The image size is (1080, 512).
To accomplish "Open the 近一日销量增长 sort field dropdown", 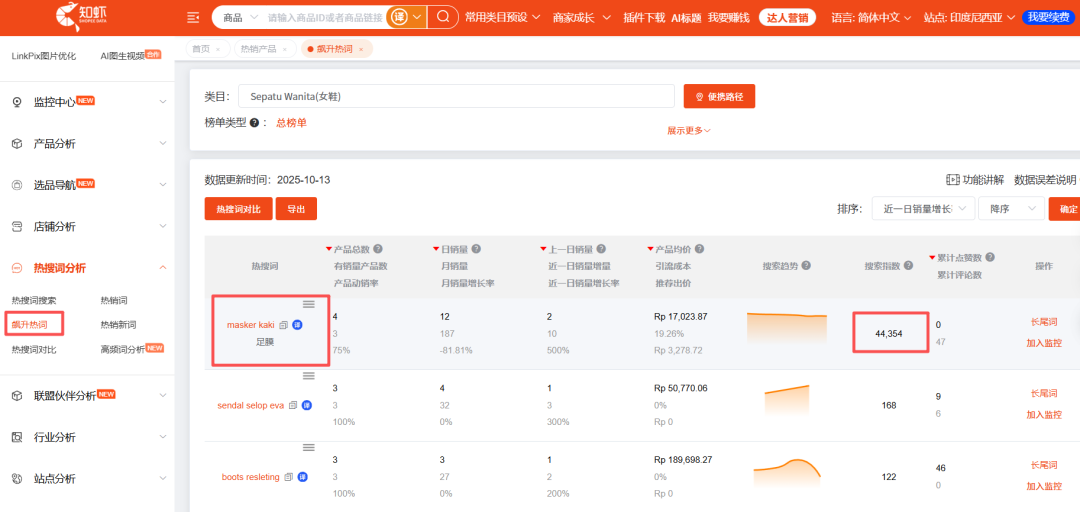I will [x=923, y=209].
